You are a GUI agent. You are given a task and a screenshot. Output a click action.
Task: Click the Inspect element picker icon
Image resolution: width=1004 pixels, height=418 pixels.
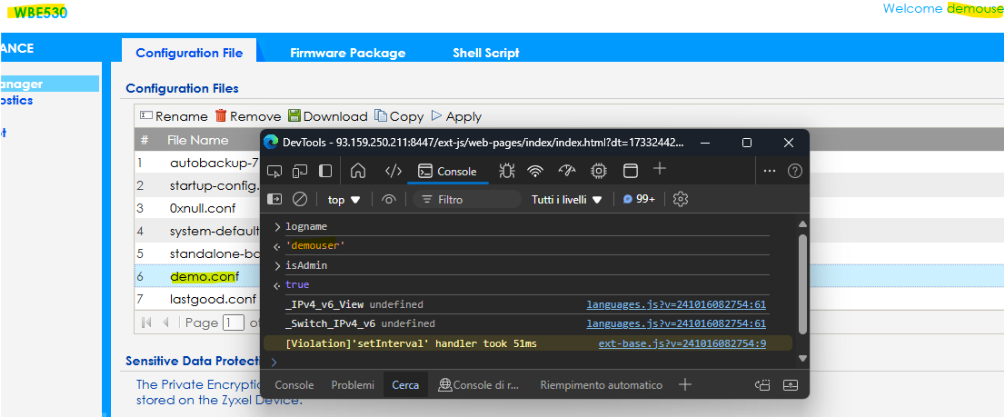click(275, 171)
